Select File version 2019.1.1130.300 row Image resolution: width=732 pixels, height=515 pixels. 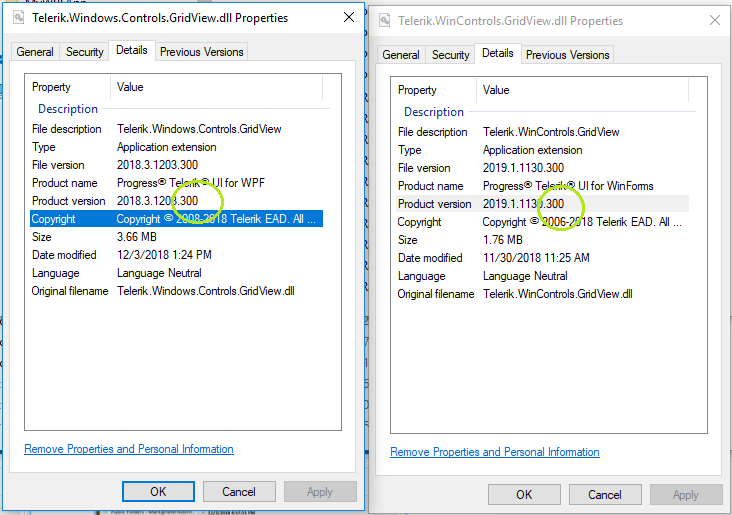pyautogui.click(x=542, y=168)
